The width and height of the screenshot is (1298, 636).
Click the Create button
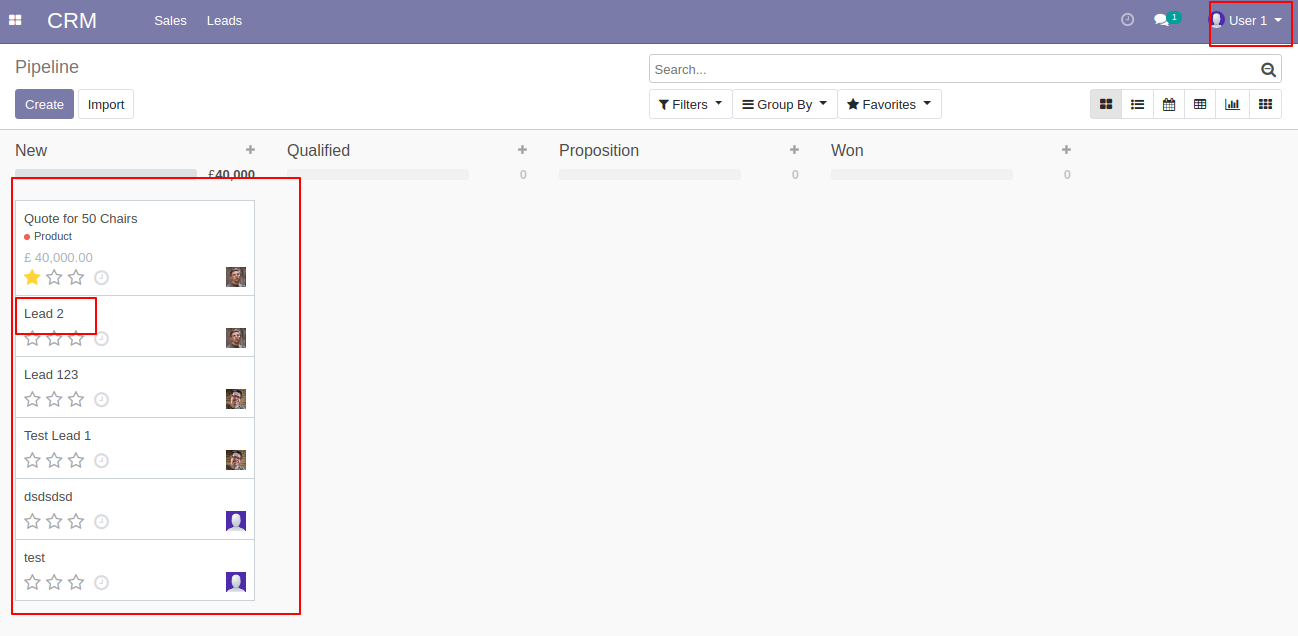44,104
